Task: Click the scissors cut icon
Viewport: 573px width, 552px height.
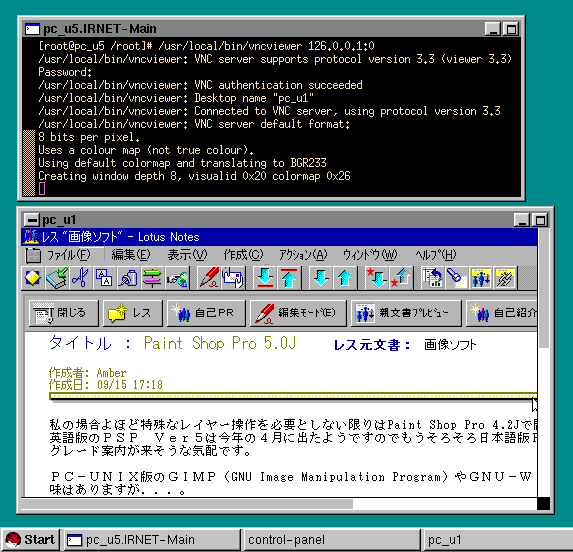Action: 80,278
